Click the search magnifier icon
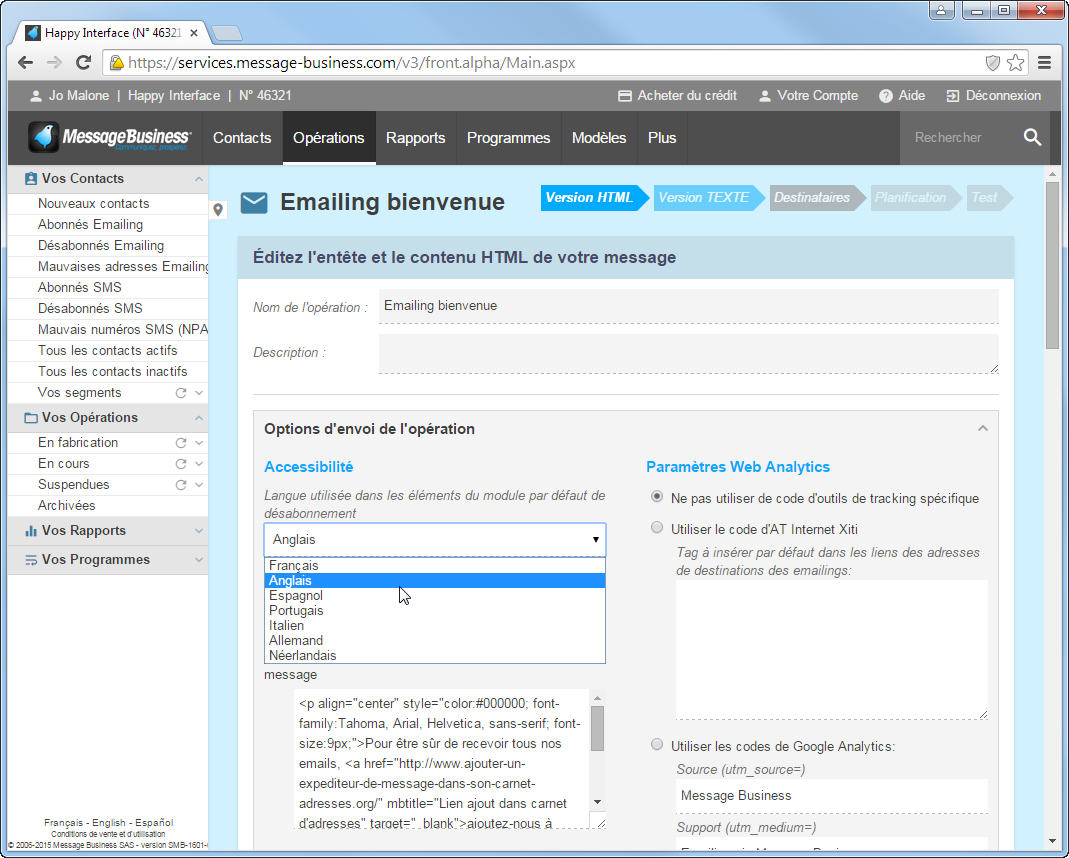 (x=1032, y=138)
